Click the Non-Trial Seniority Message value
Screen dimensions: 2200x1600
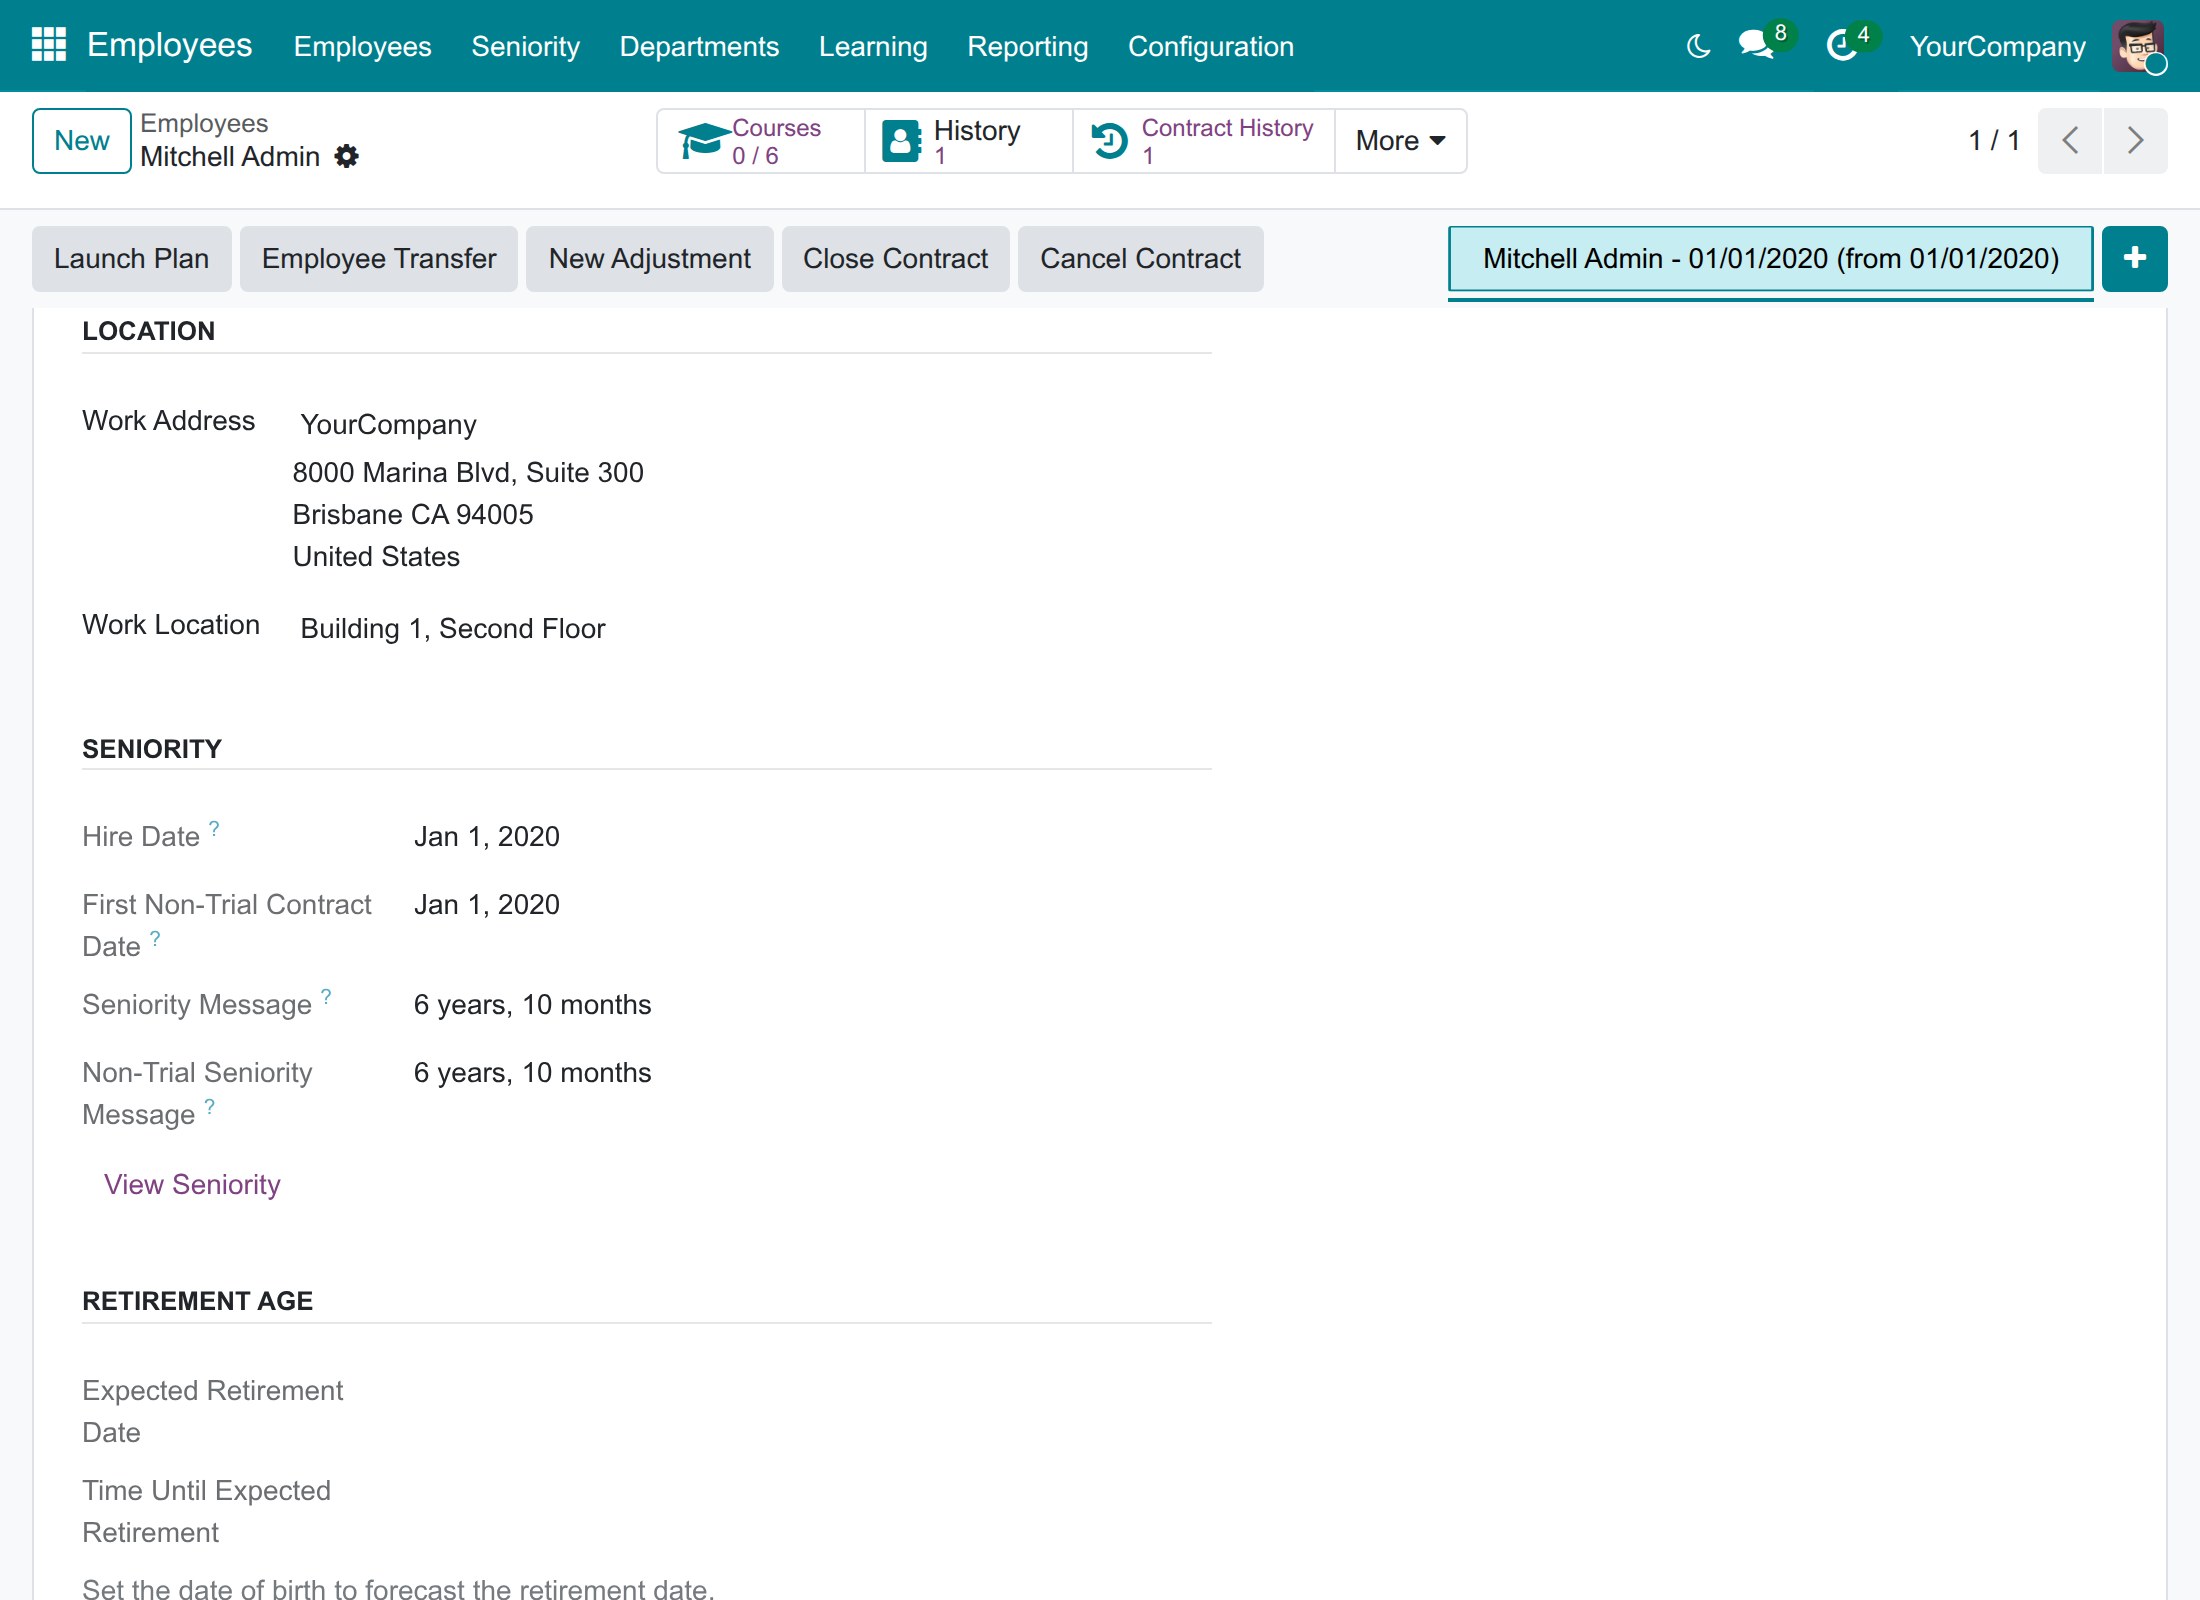[533, 1073]
